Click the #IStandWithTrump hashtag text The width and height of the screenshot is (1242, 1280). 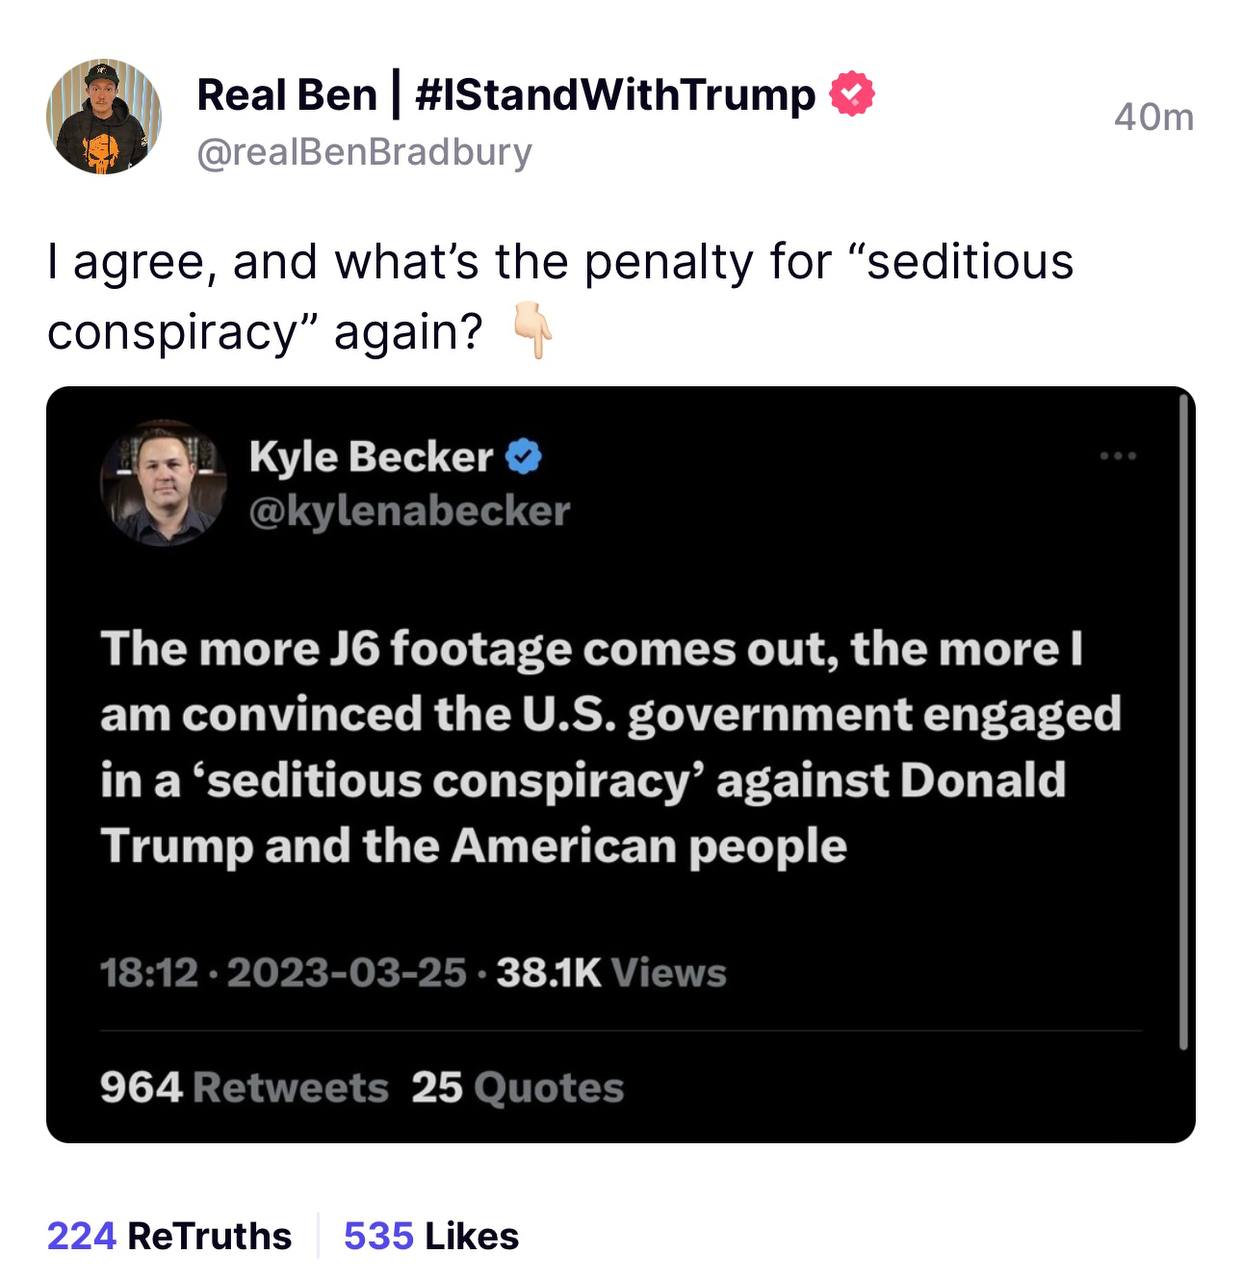[x=614, y=95]
